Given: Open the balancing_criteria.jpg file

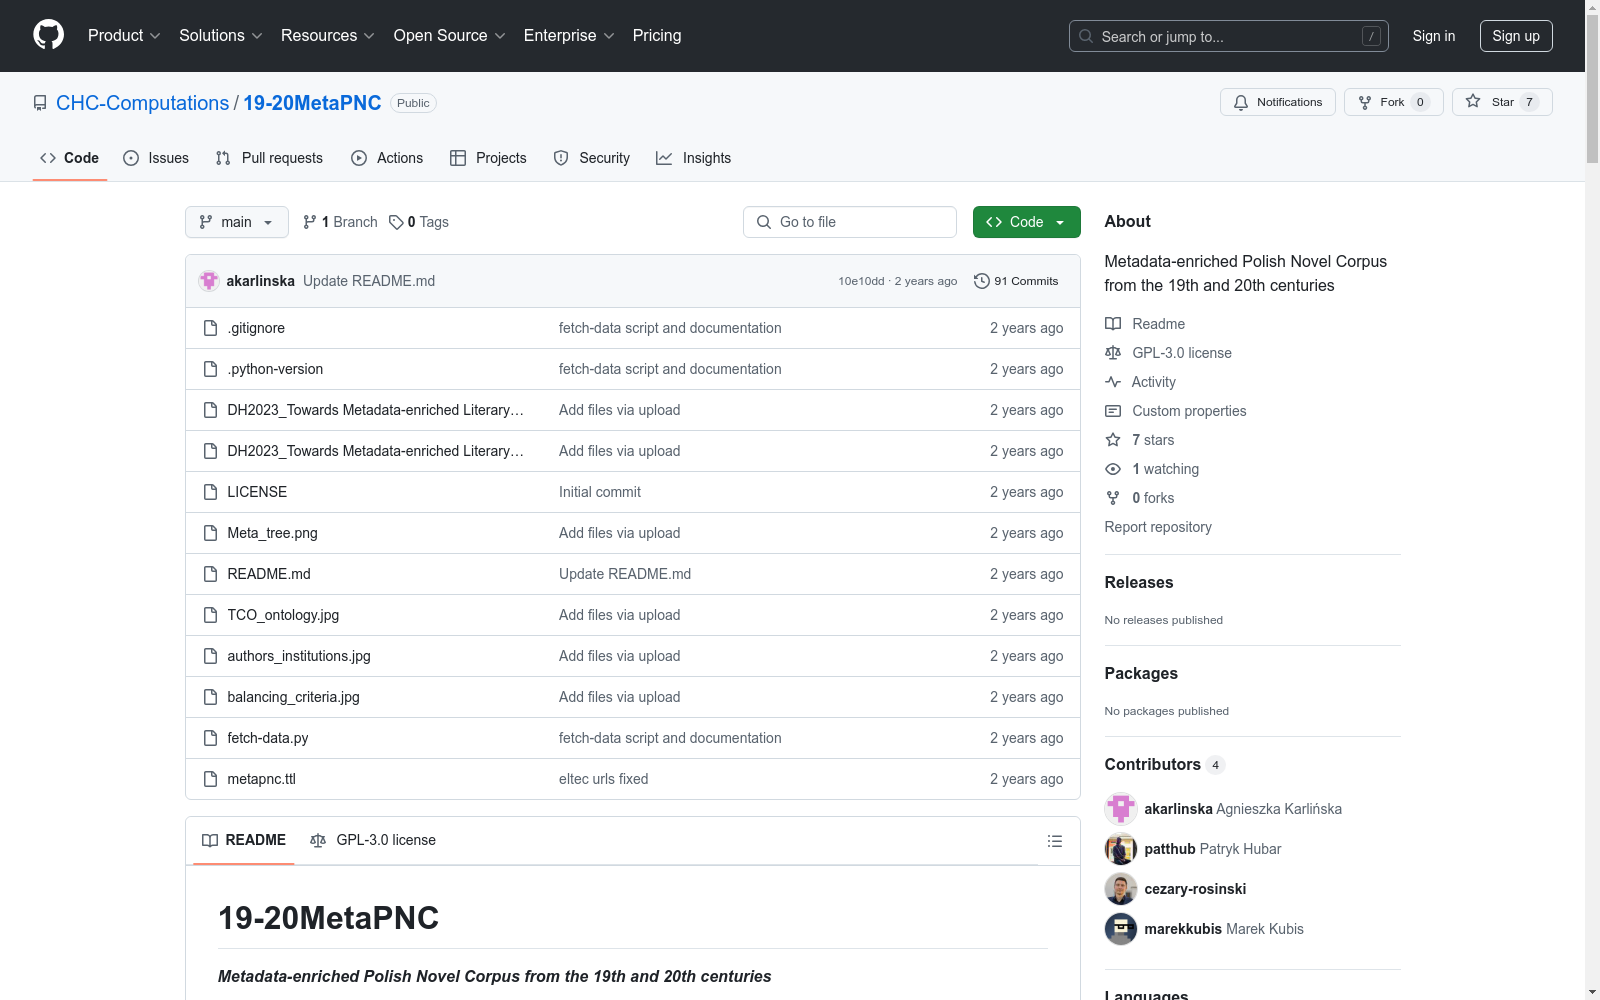Looking at the screenshot, I should [293, 697].
